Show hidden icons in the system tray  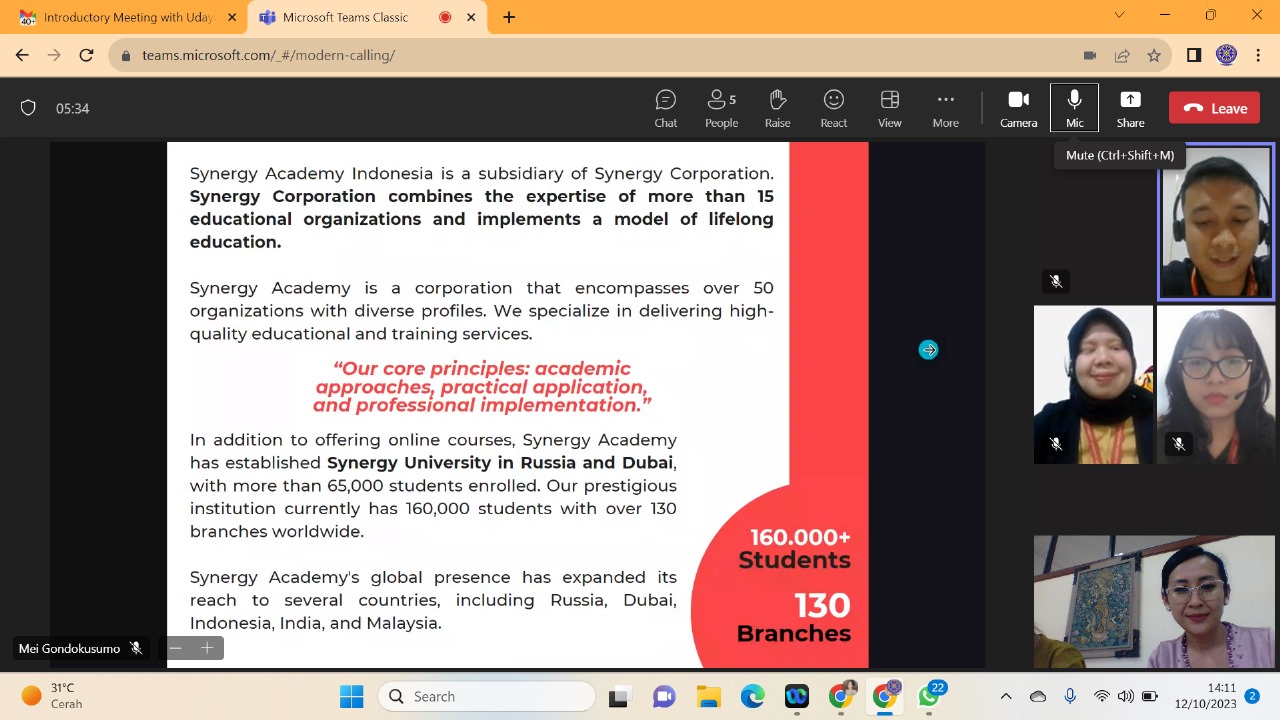point(1006,696)
